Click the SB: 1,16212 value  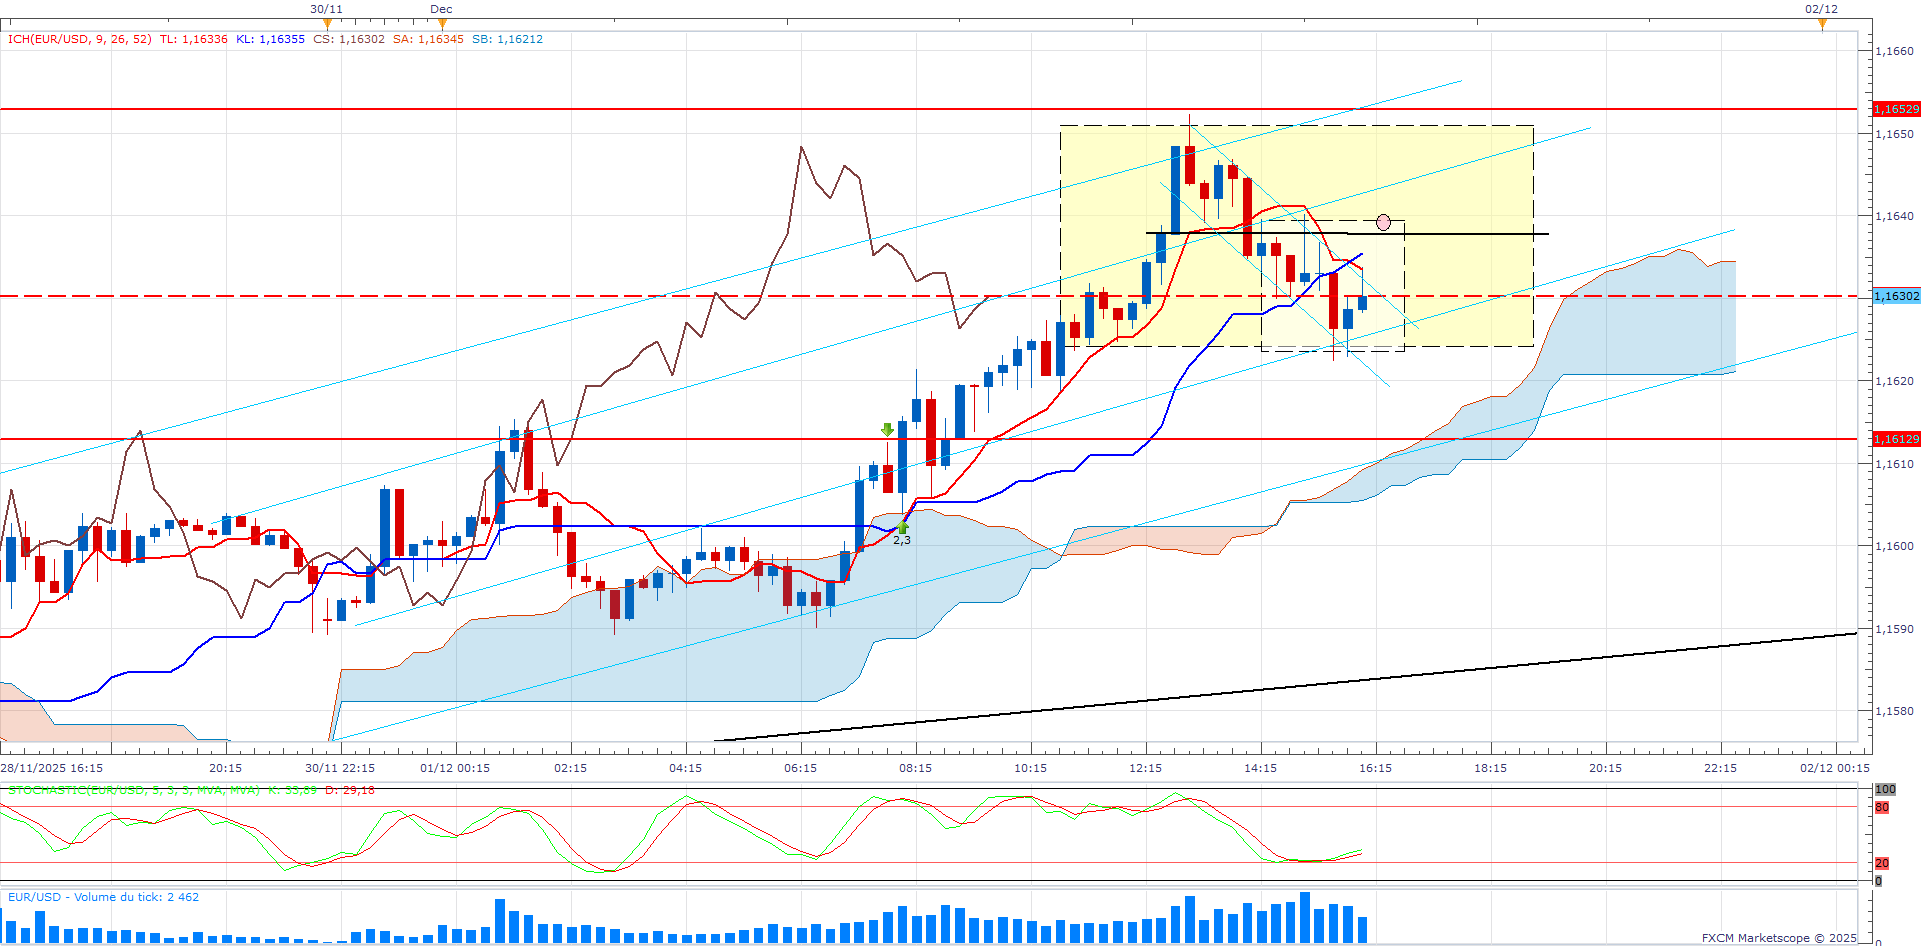click(x=507, y=39)
